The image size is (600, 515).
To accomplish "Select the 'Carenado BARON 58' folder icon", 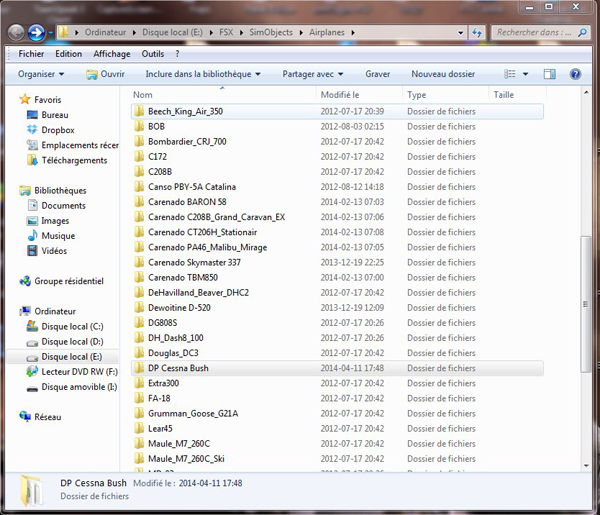I will point(139,202).
